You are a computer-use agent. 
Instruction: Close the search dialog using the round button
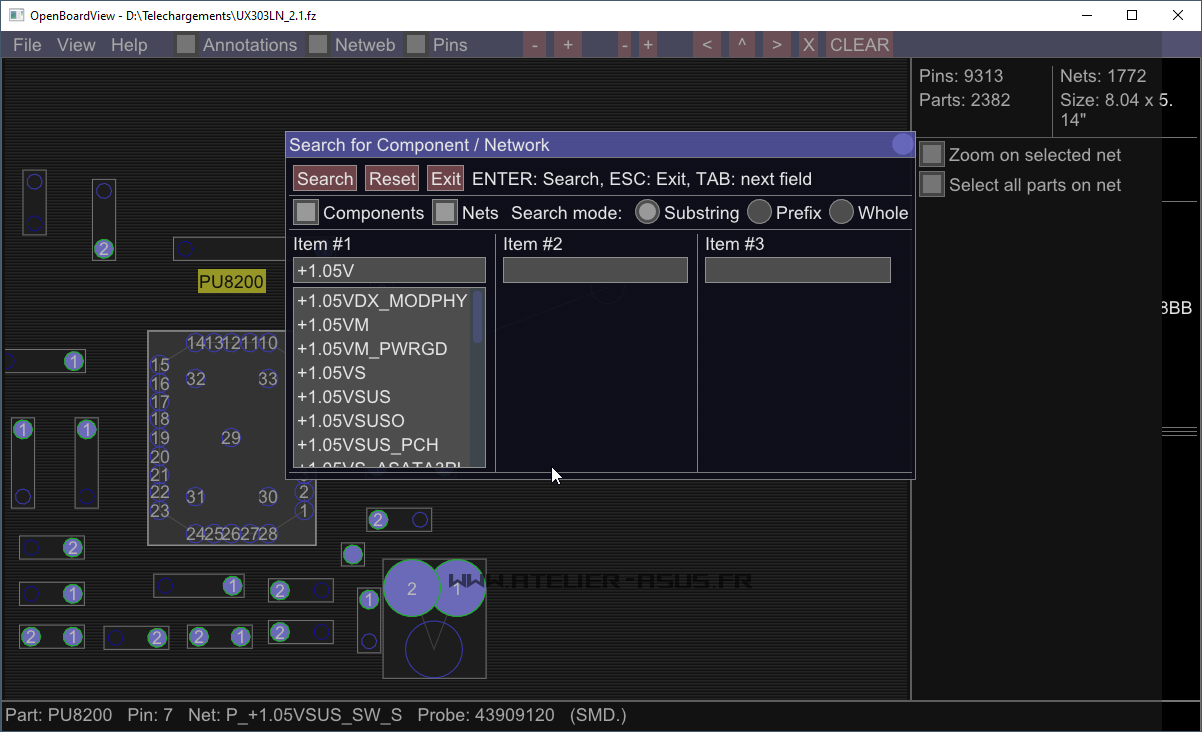click(x=902, y=145)
